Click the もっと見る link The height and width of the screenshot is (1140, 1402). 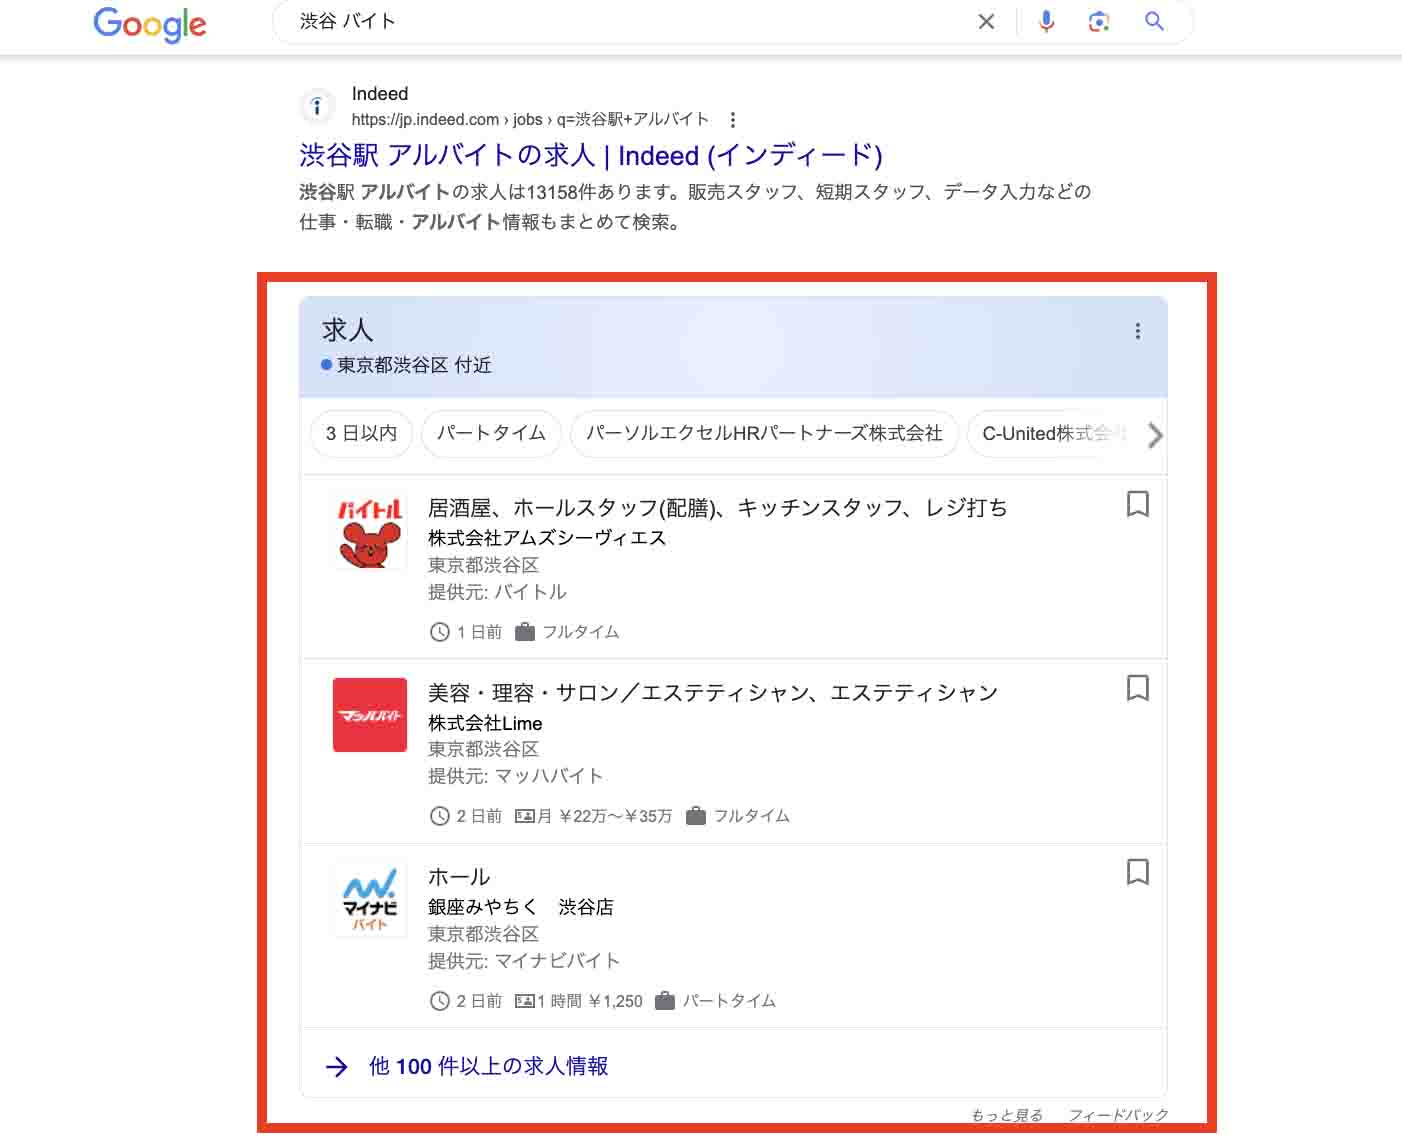[1006, 1115]
